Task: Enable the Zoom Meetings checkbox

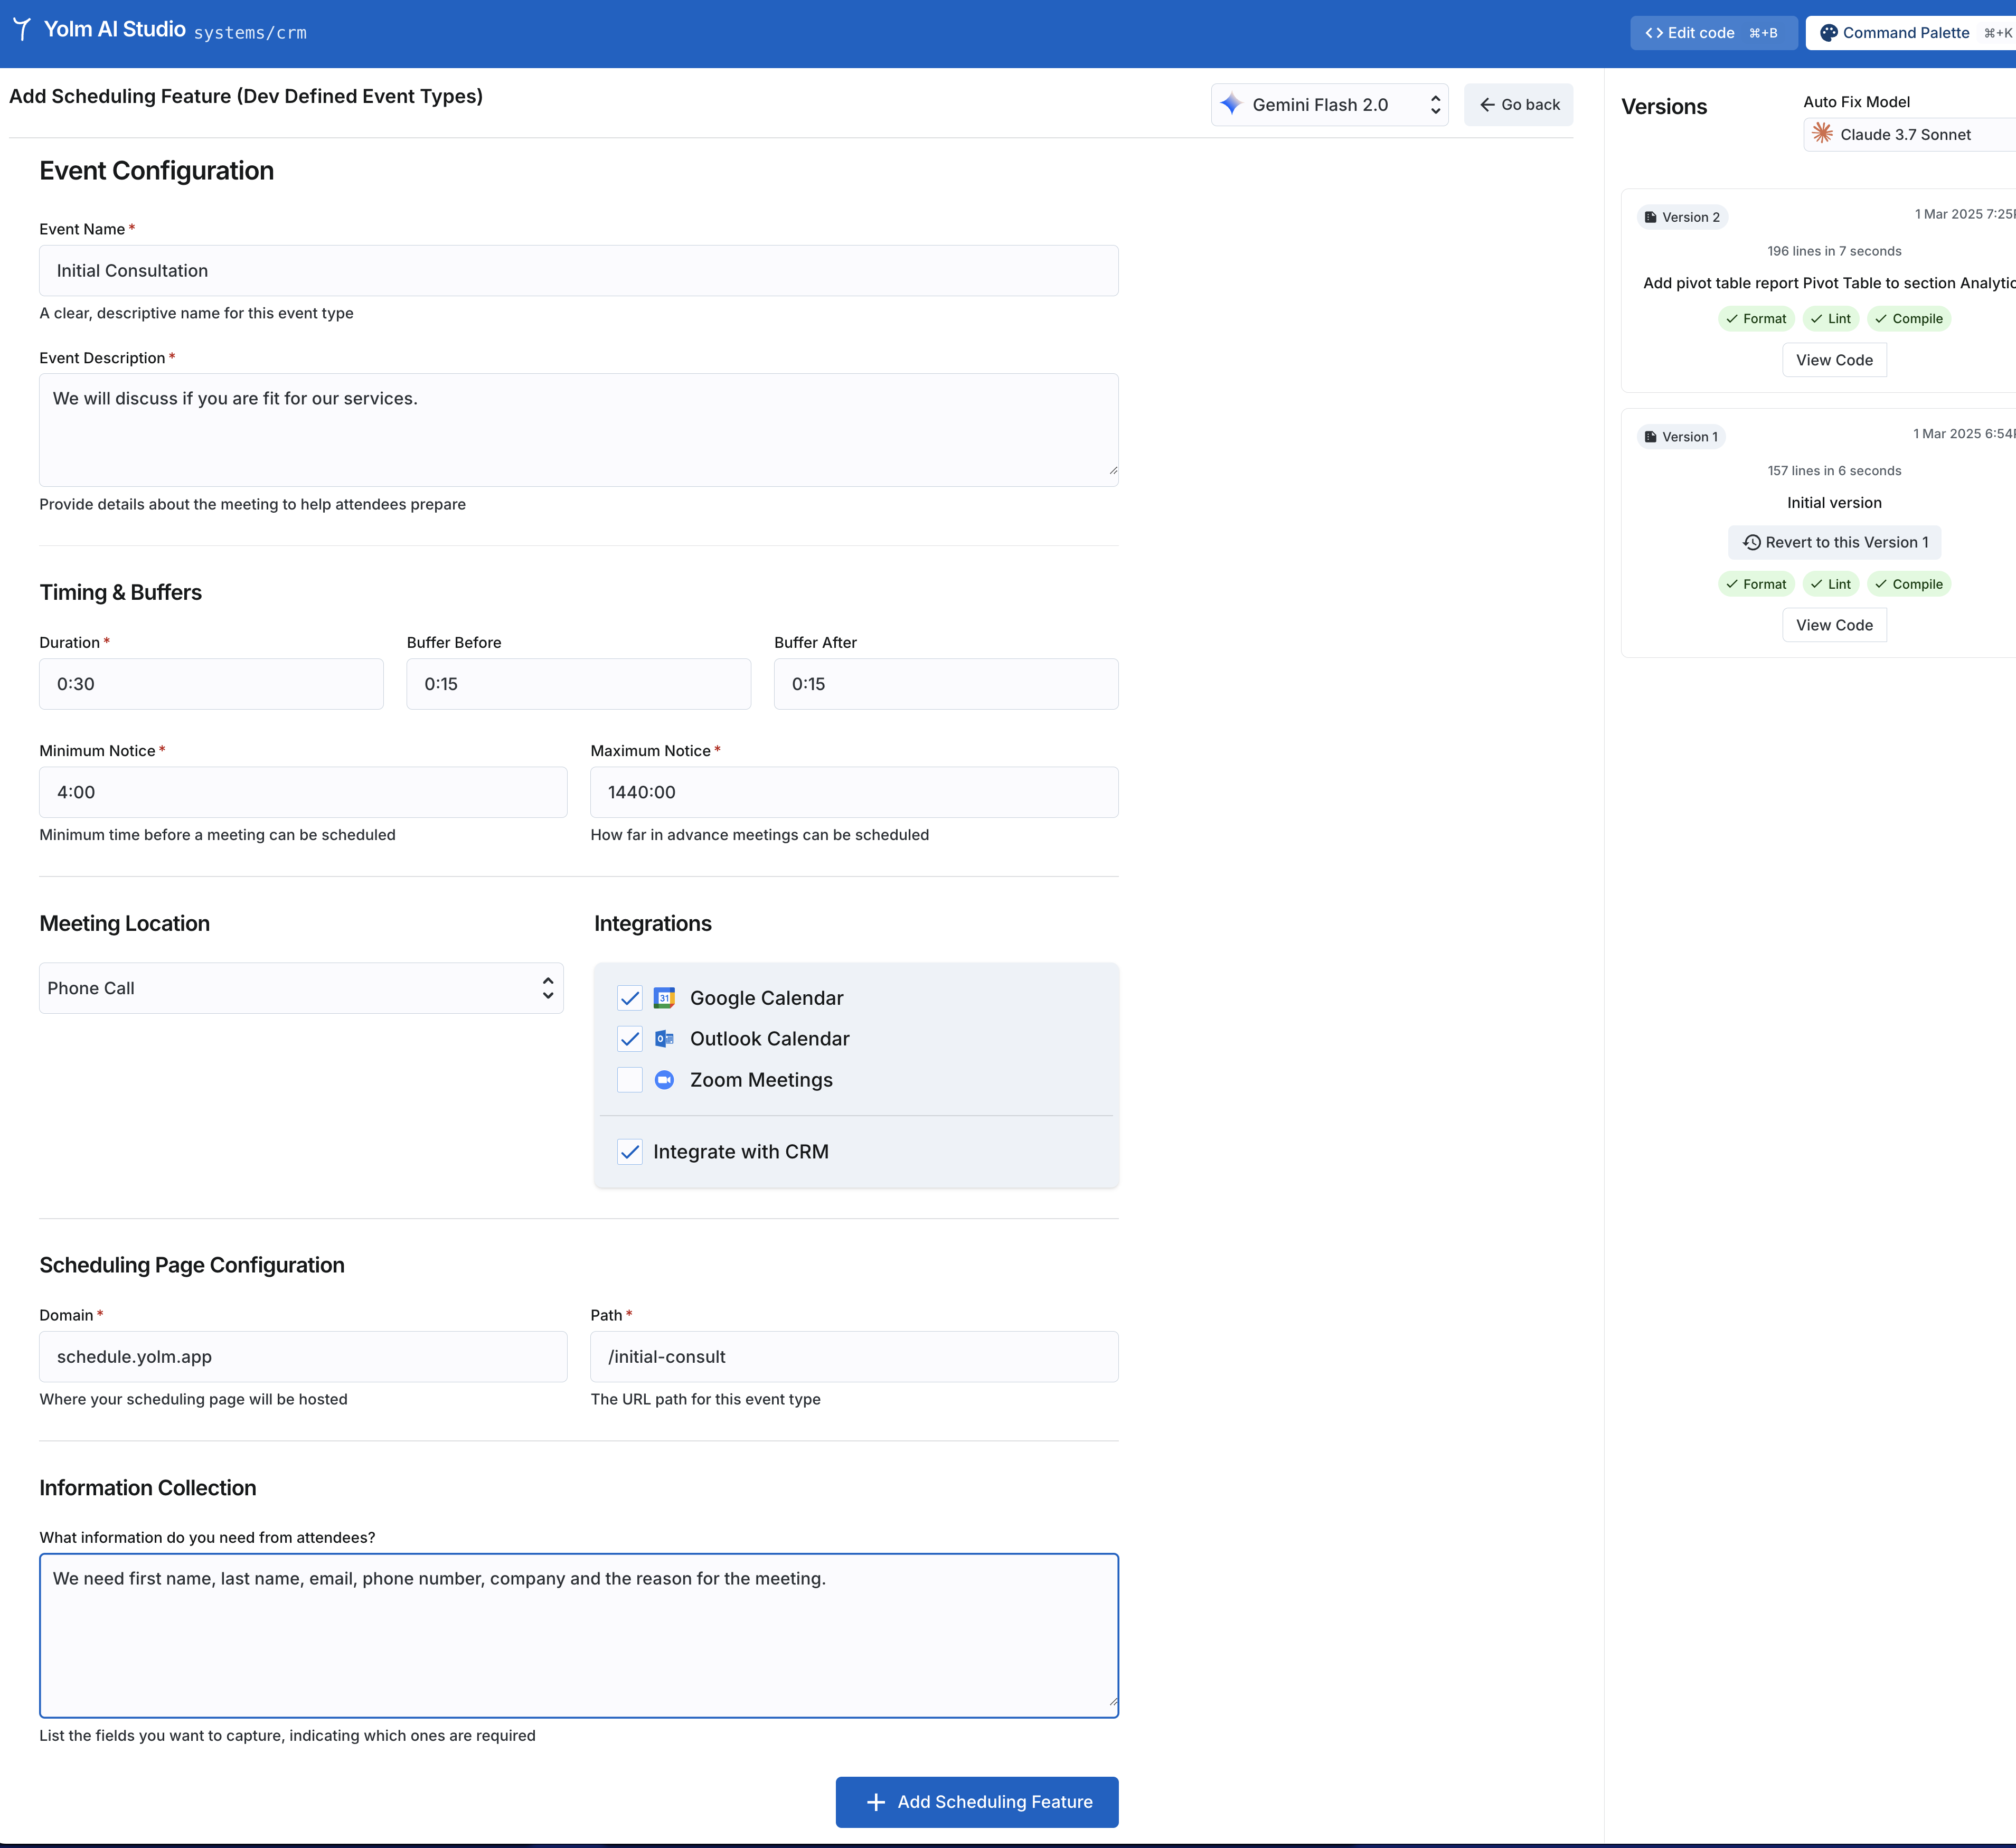Action: 630,1080
